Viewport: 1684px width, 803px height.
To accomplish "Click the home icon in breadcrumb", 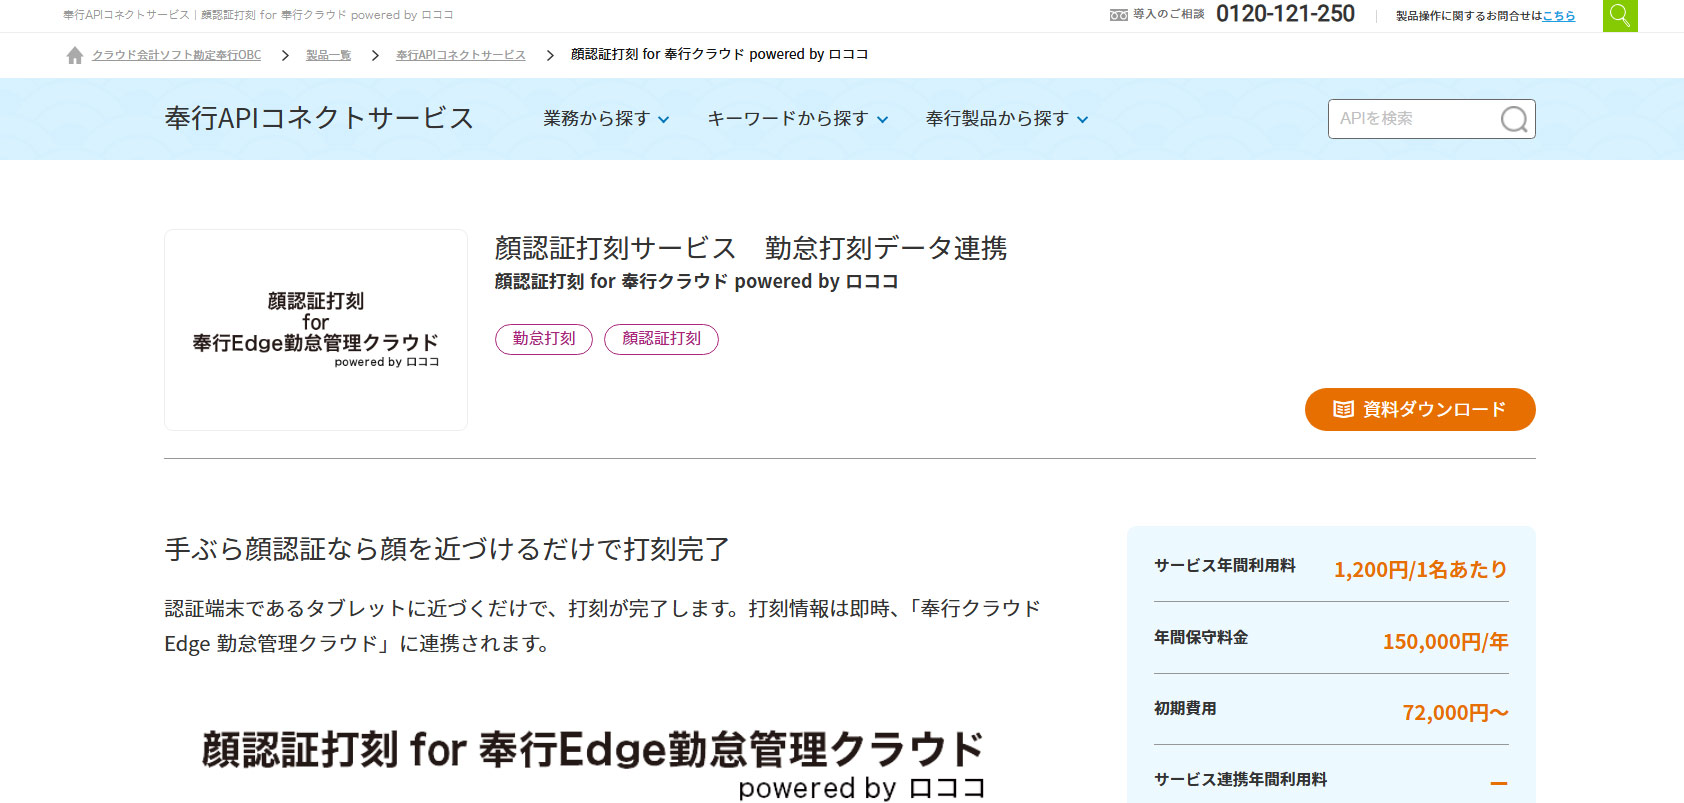I will pos(75,56).
